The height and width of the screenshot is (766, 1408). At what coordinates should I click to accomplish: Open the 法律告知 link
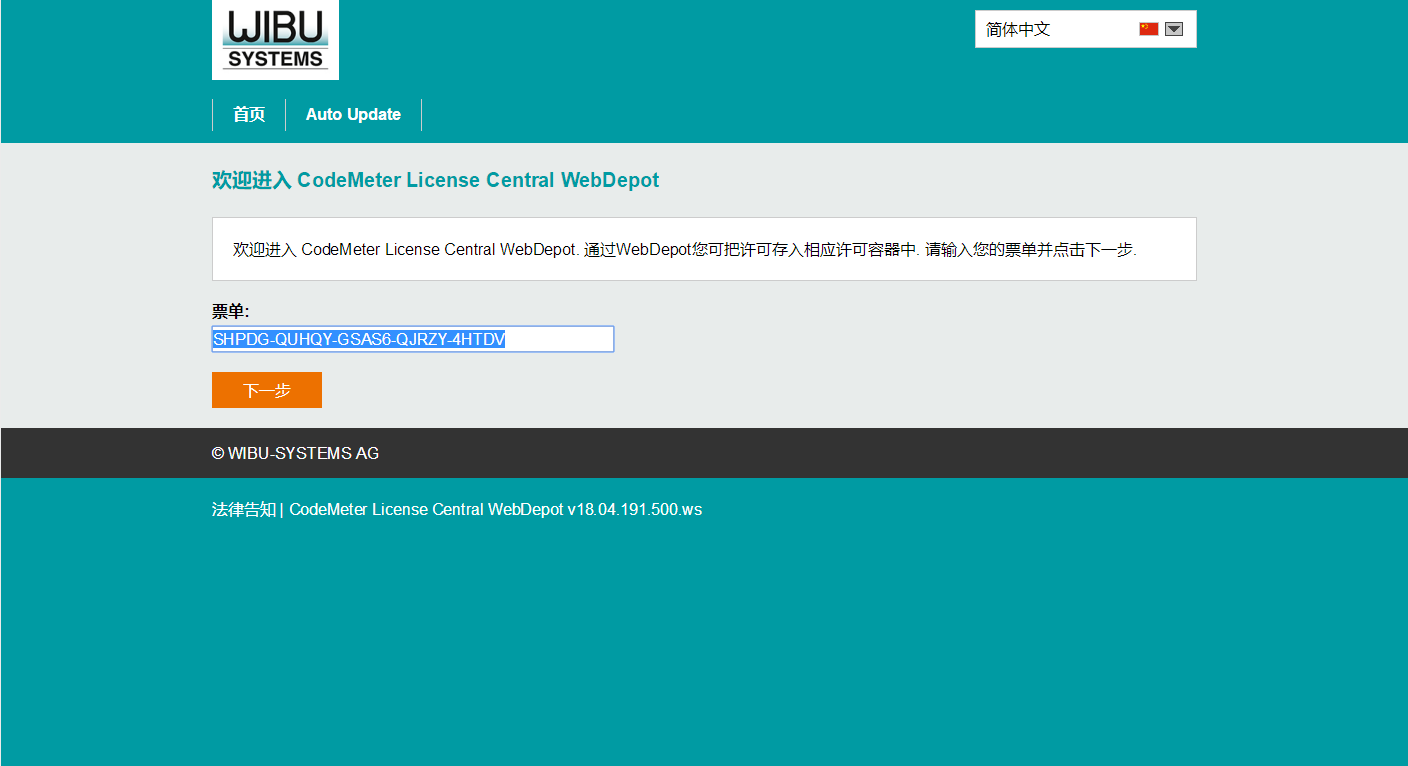244,509
